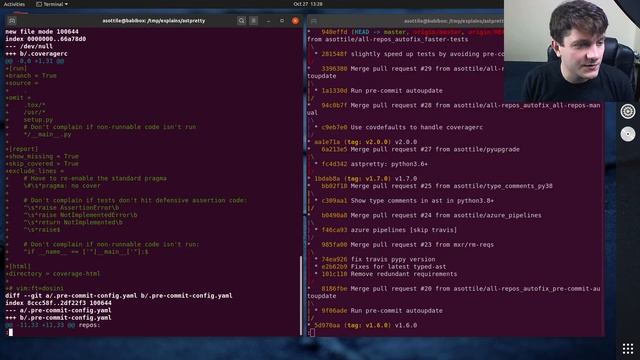Click the disc icon in the dock
This screenshot has height=360, width=640.
pyautogui.click(x=628, y=134)
